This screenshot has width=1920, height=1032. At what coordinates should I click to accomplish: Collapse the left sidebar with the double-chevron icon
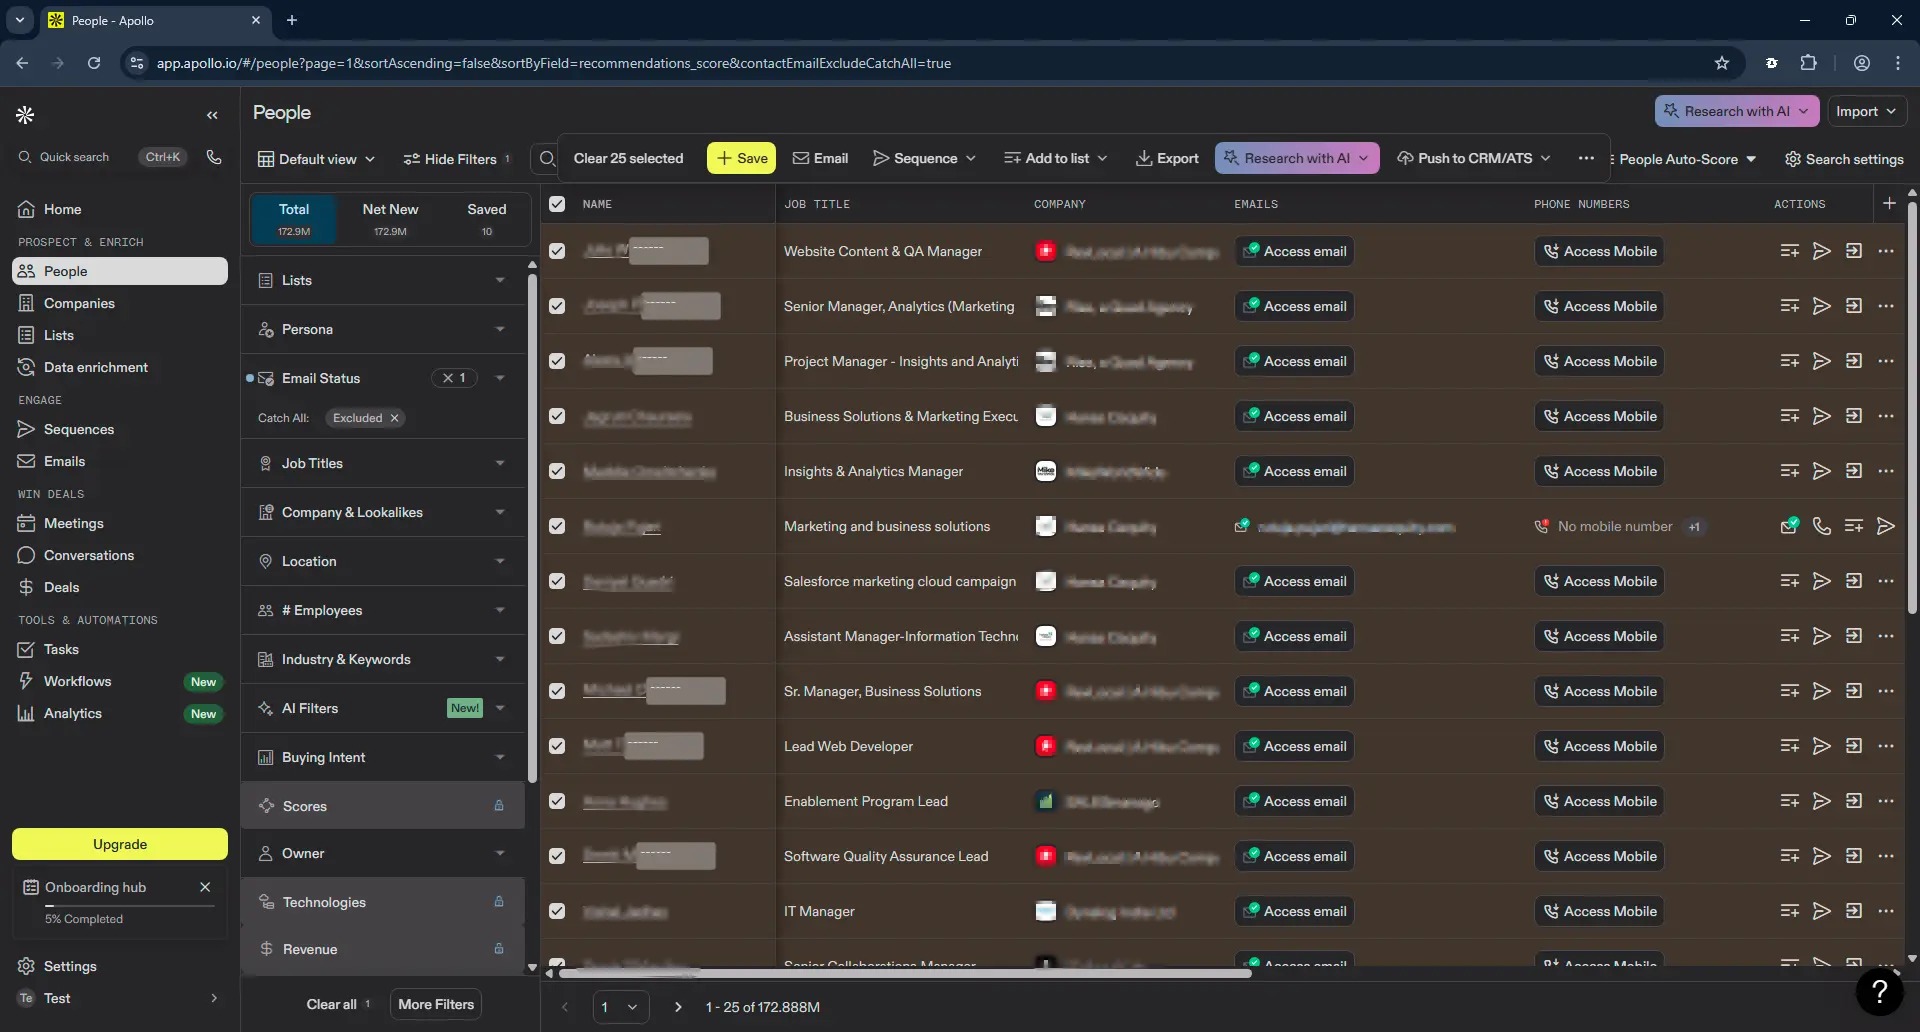point(212,115)
